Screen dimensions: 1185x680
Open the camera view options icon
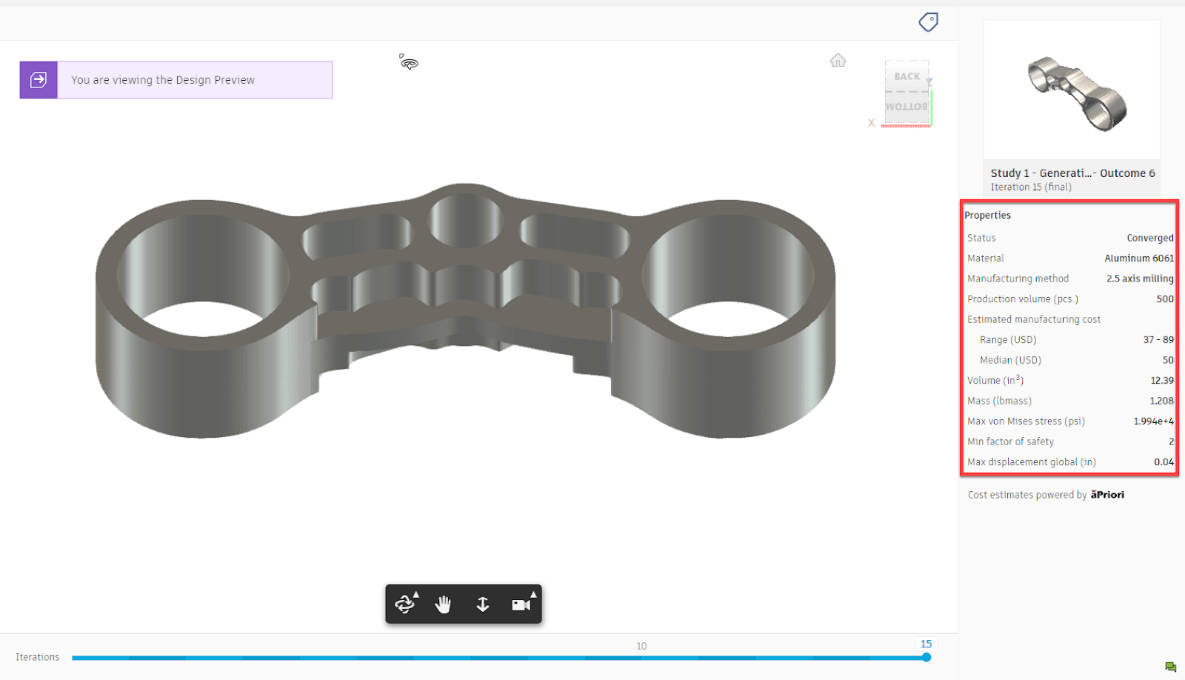523,604
